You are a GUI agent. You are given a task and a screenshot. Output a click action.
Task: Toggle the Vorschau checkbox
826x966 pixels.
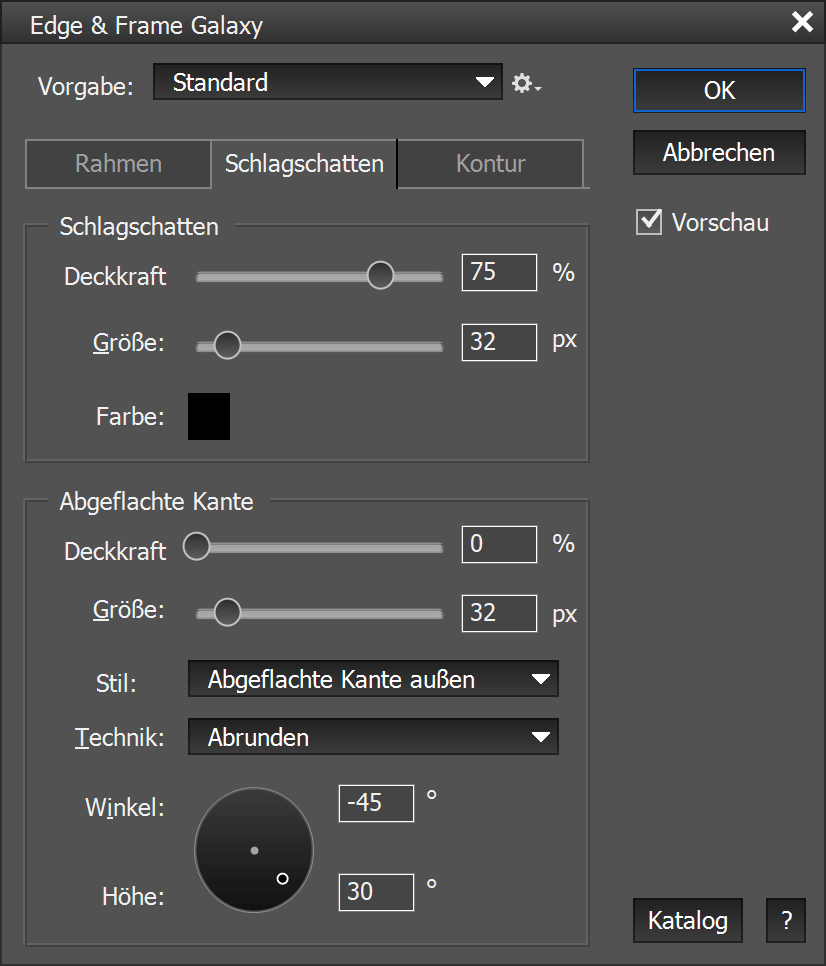[x=650, y=222]
